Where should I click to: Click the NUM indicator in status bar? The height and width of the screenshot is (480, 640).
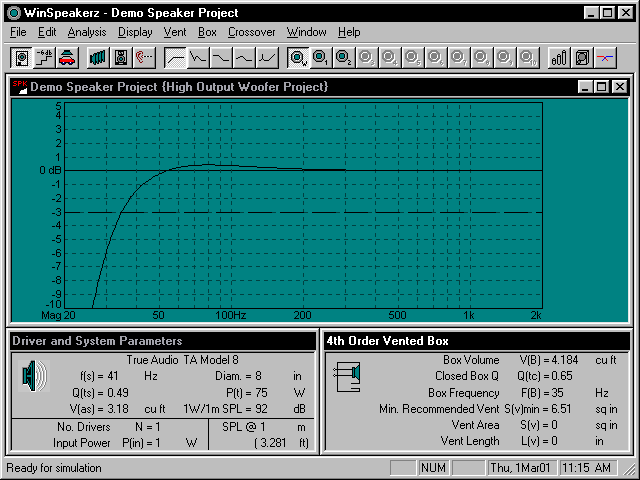tap(433, 467)
